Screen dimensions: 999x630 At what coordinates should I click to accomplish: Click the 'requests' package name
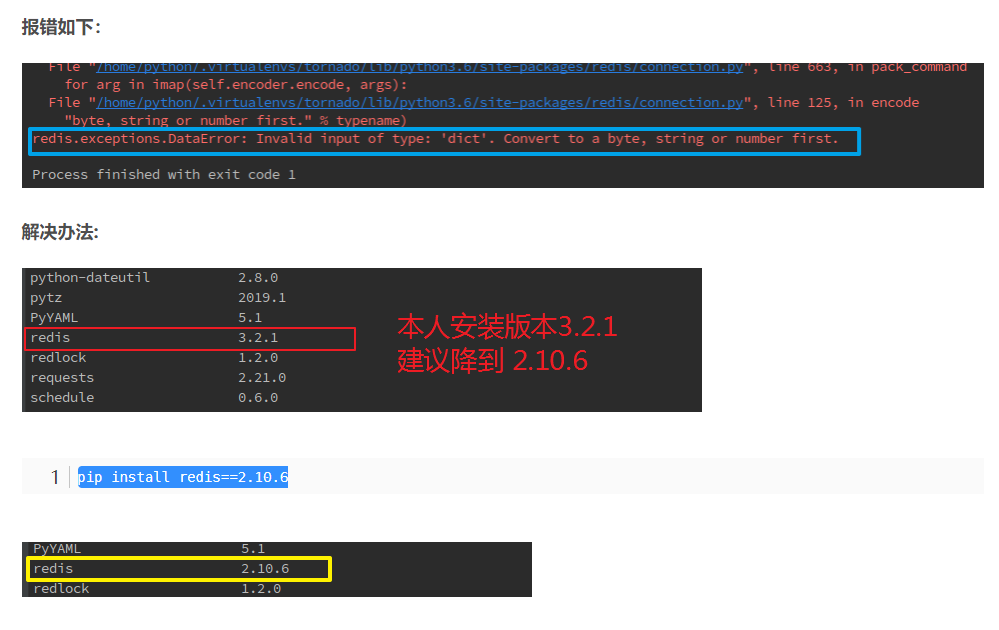point(62,378)
